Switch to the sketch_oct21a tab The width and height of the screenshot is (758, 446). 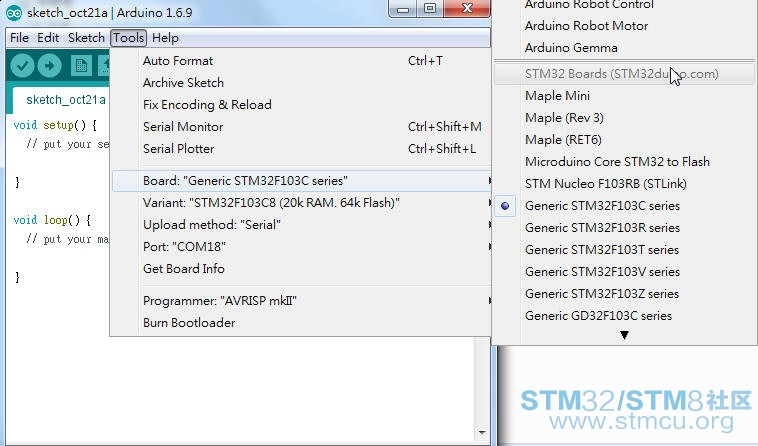click(66, 100)
